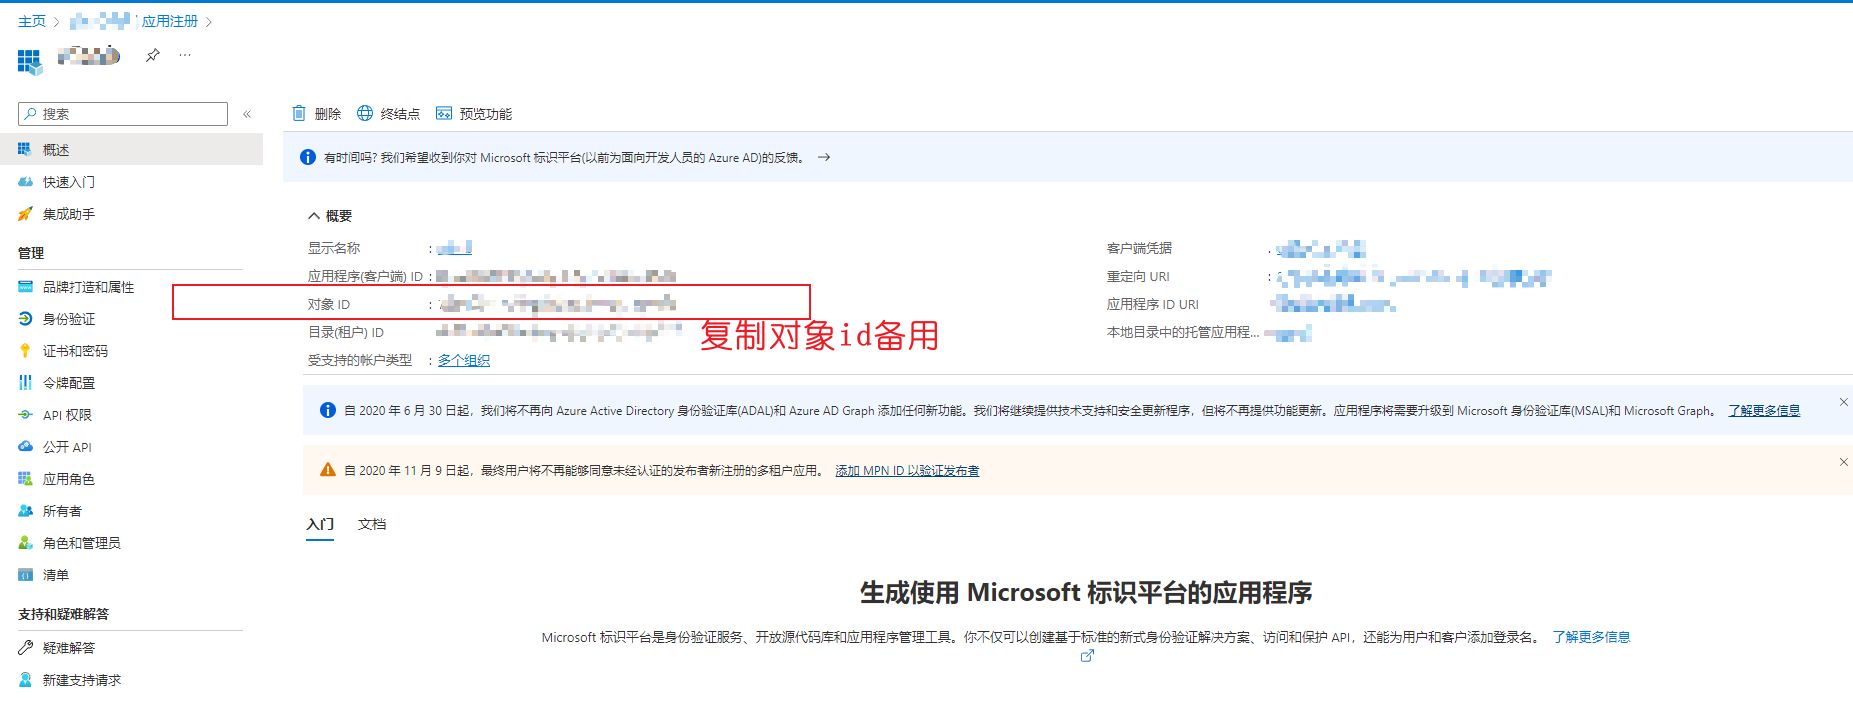Click the 品牌打造和属性 icon
Viewport: 1853px width, 715px height.
[25, 287]
